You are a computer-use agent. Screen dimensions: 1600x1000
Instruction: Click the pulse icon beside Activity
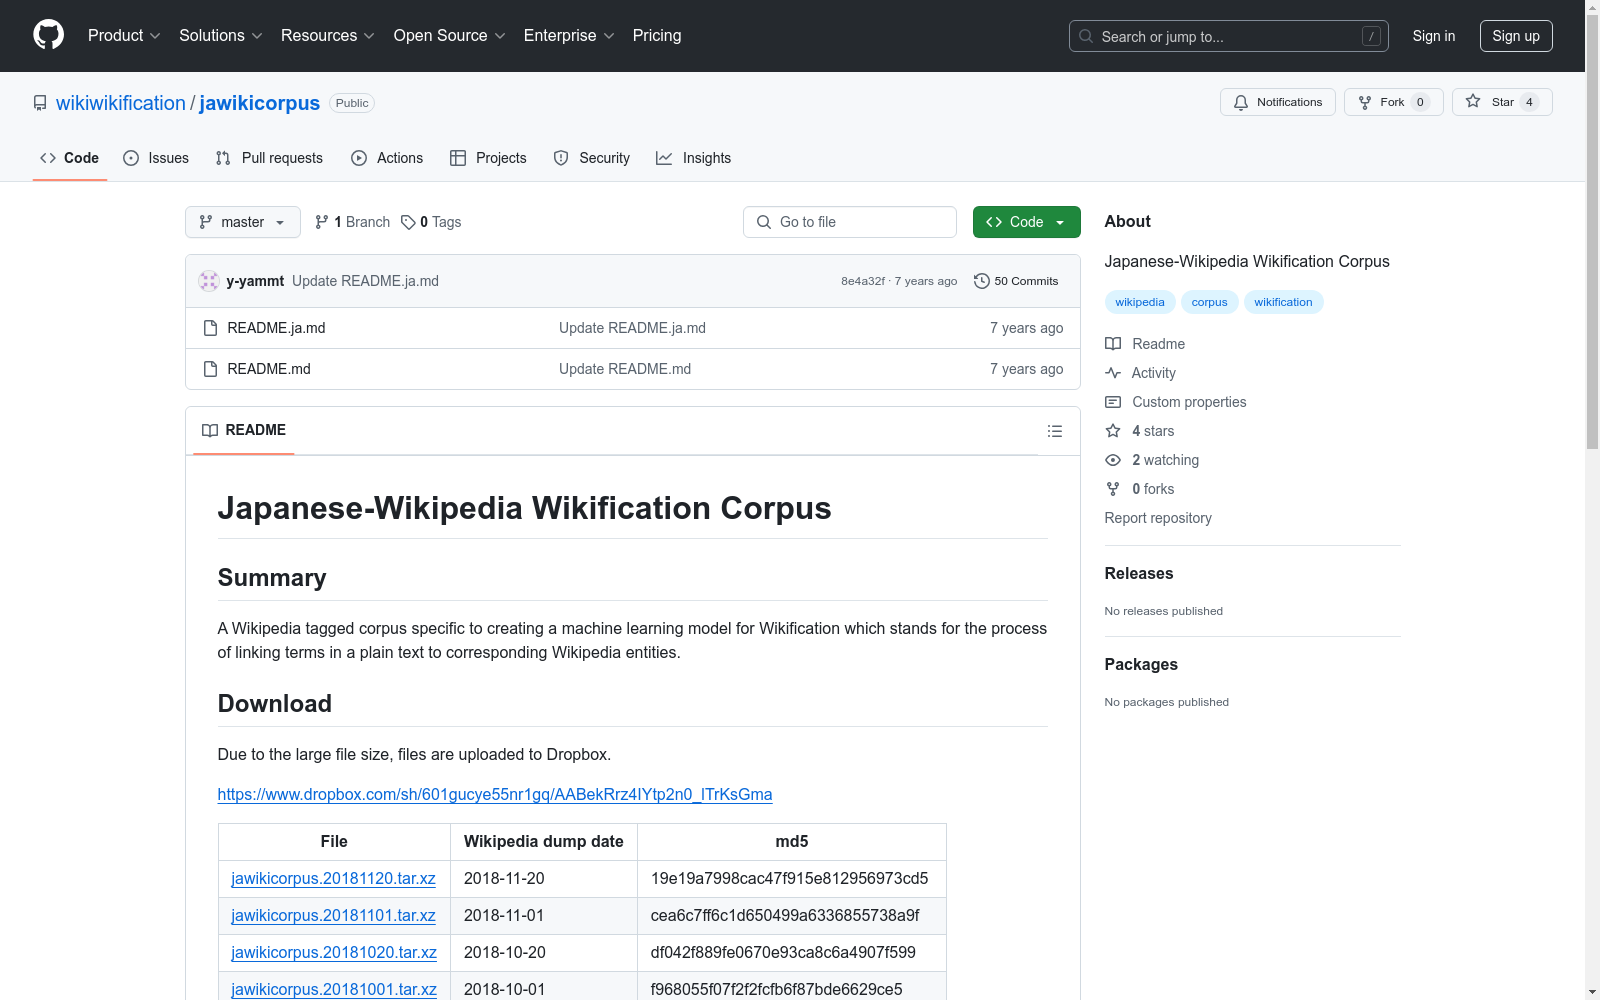[x=1113, y=373]
